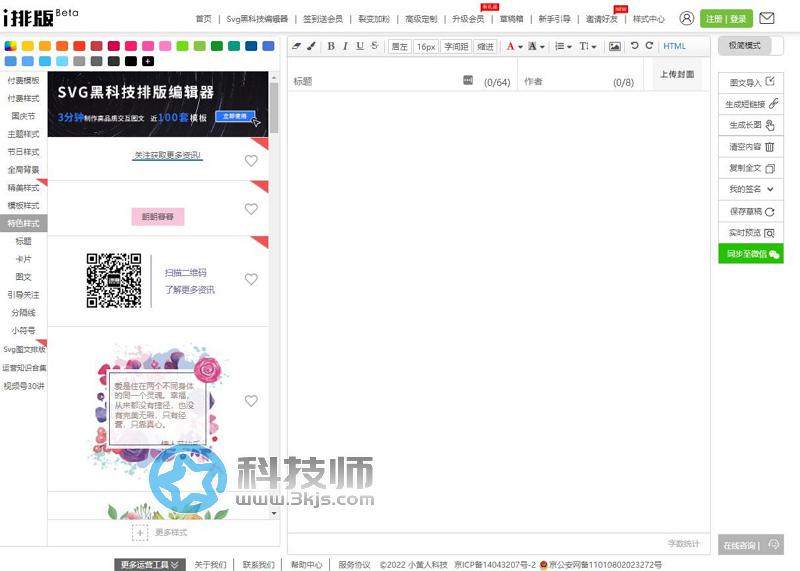
Task: Open 签到送会员 nav item
Action: point(323,19)
